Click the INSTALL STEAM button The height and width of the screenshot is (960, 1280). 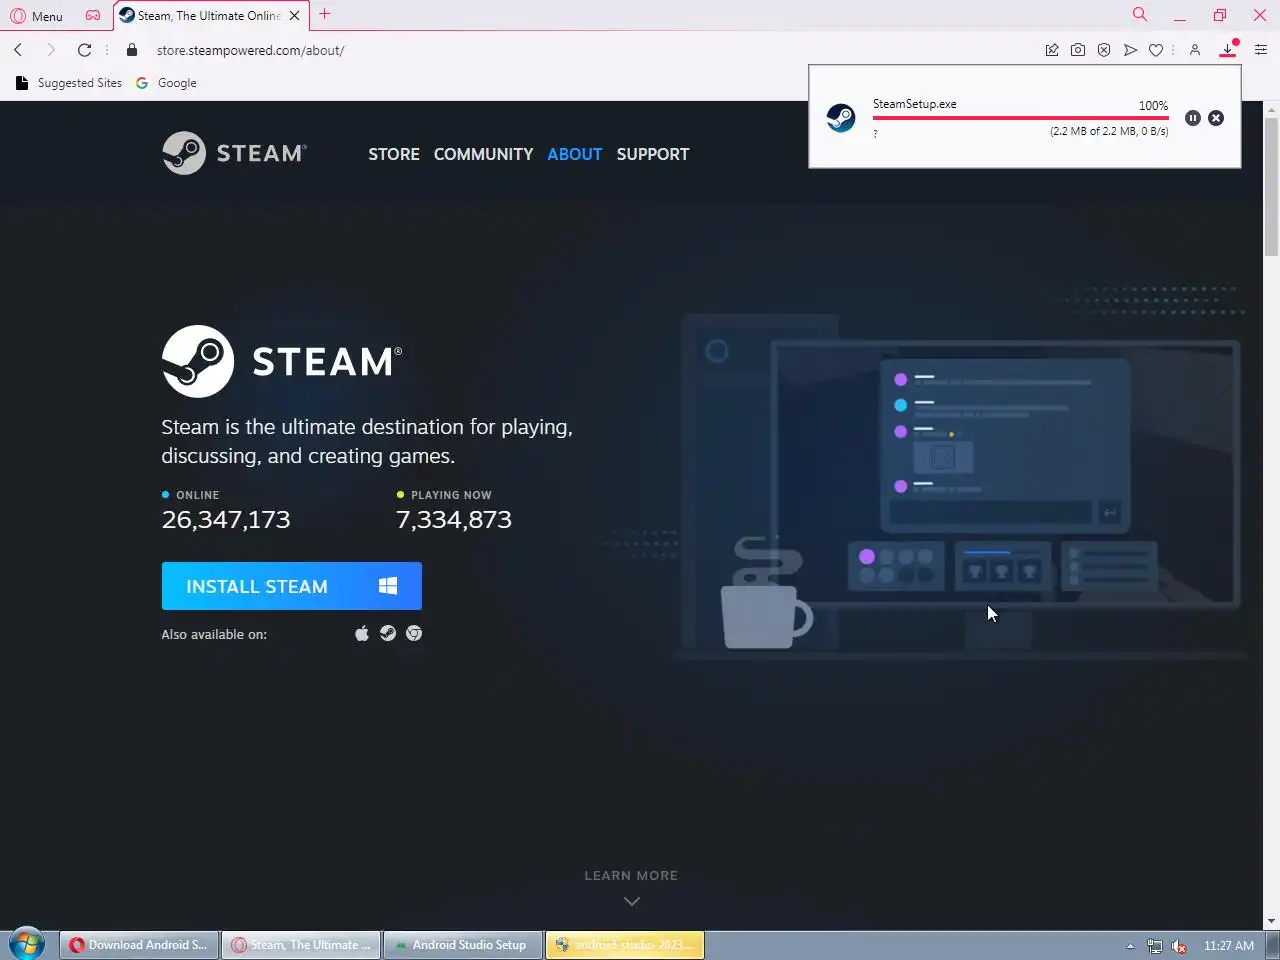click(x=292, y=586)
